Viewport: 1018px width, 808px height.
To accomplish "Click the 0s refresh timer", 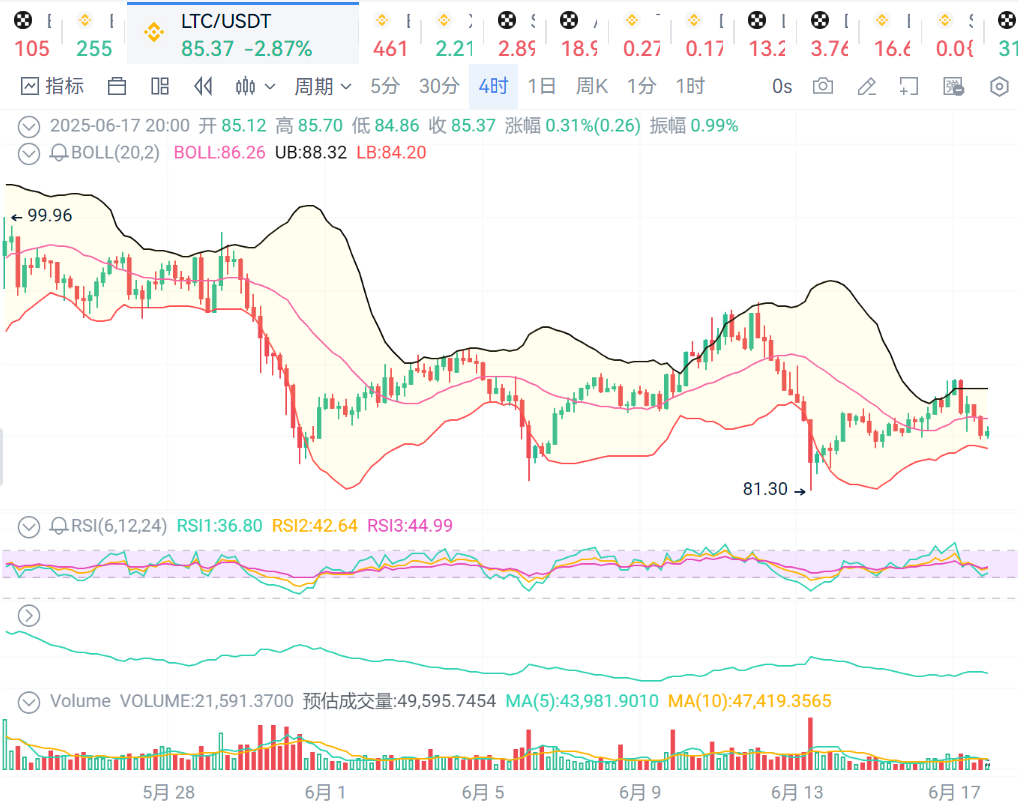I will pos(782,86).
